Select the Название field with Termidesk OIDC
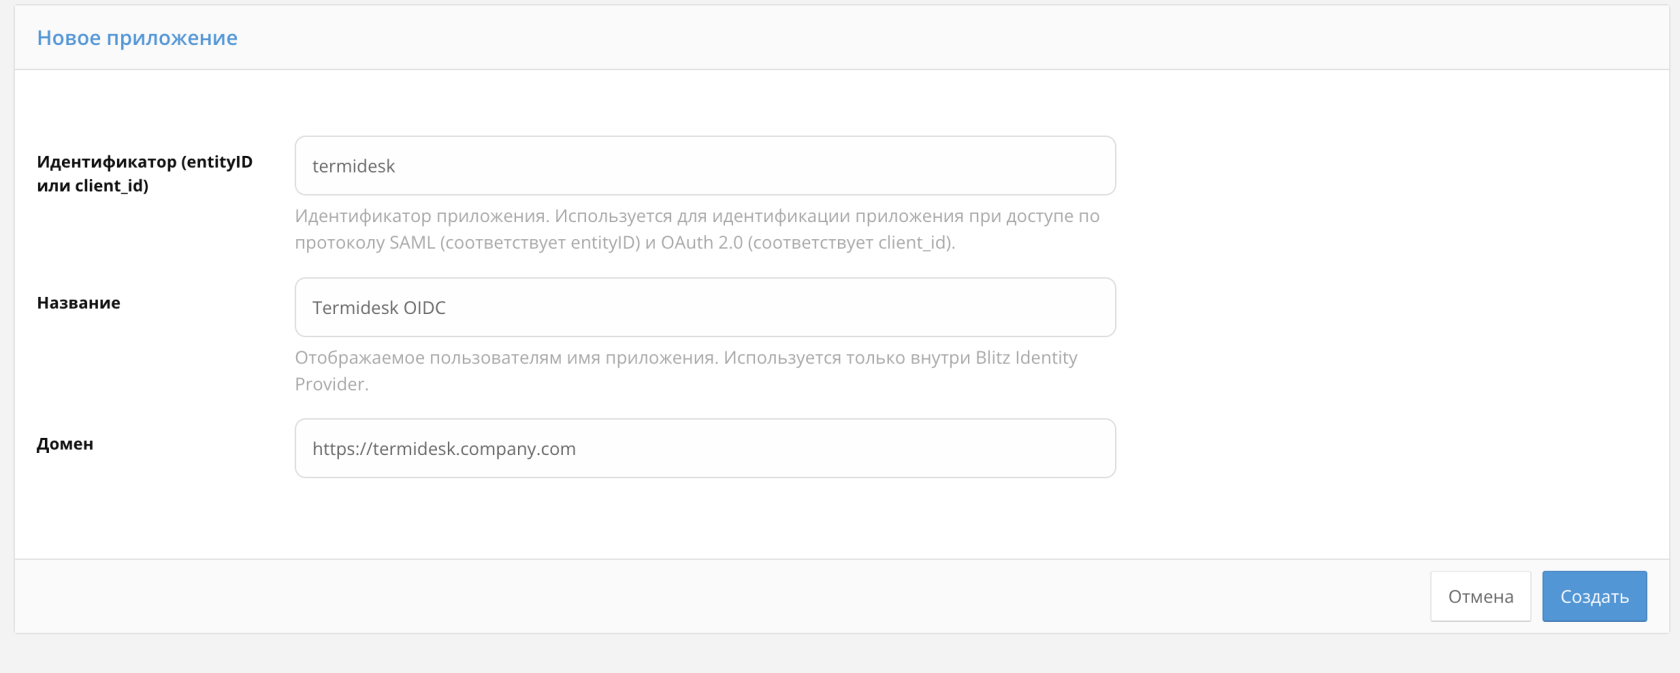 point(705,307)
